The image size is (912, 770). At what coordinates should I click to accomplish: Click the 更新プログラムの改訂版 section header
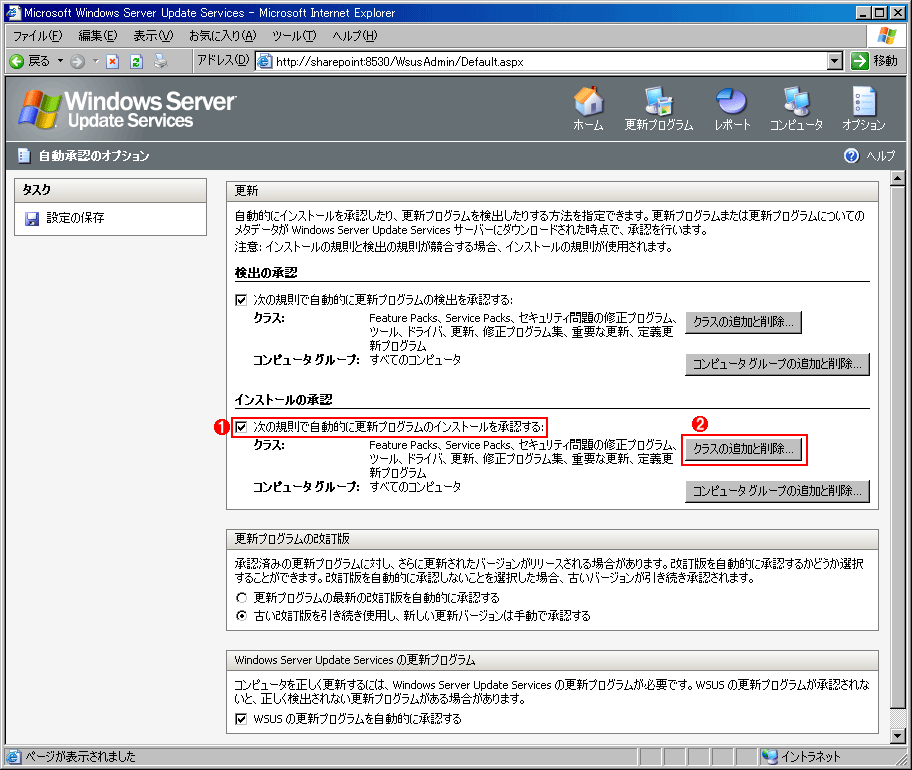pos(552,539)
